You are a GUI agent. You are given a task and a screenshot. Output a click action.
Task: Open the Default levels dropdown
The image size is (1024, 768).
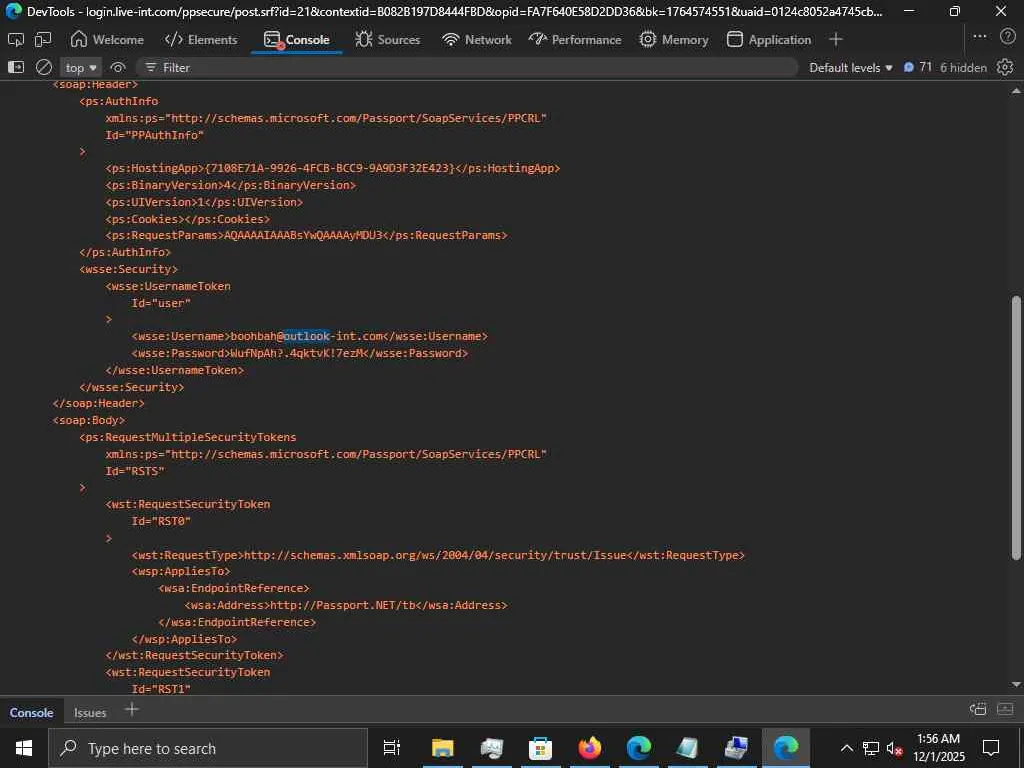click(850, 67)
